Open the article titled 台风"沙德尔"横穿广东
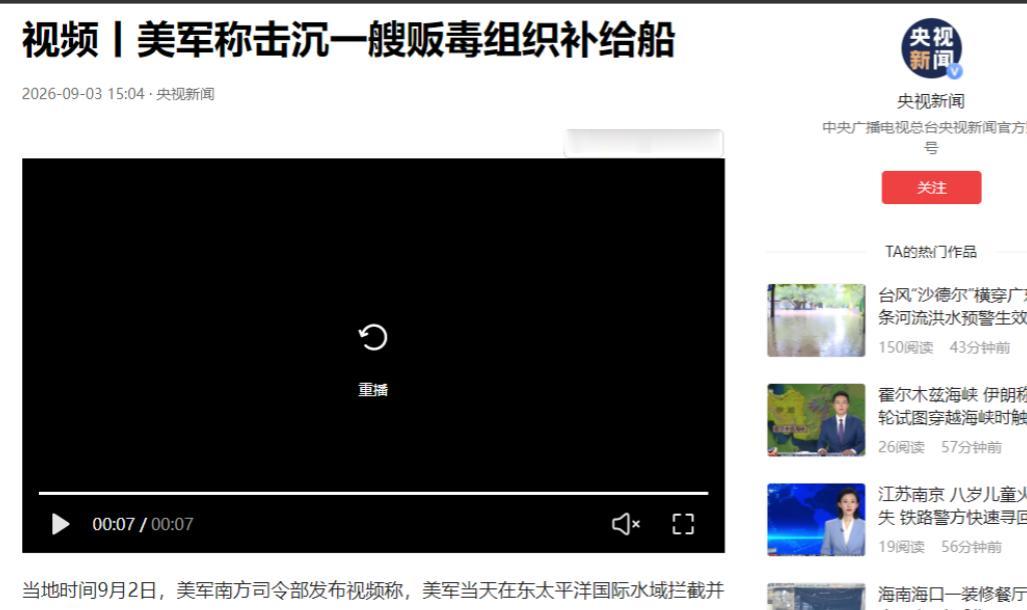This screenshot has height=610, width=1027. 952,306
